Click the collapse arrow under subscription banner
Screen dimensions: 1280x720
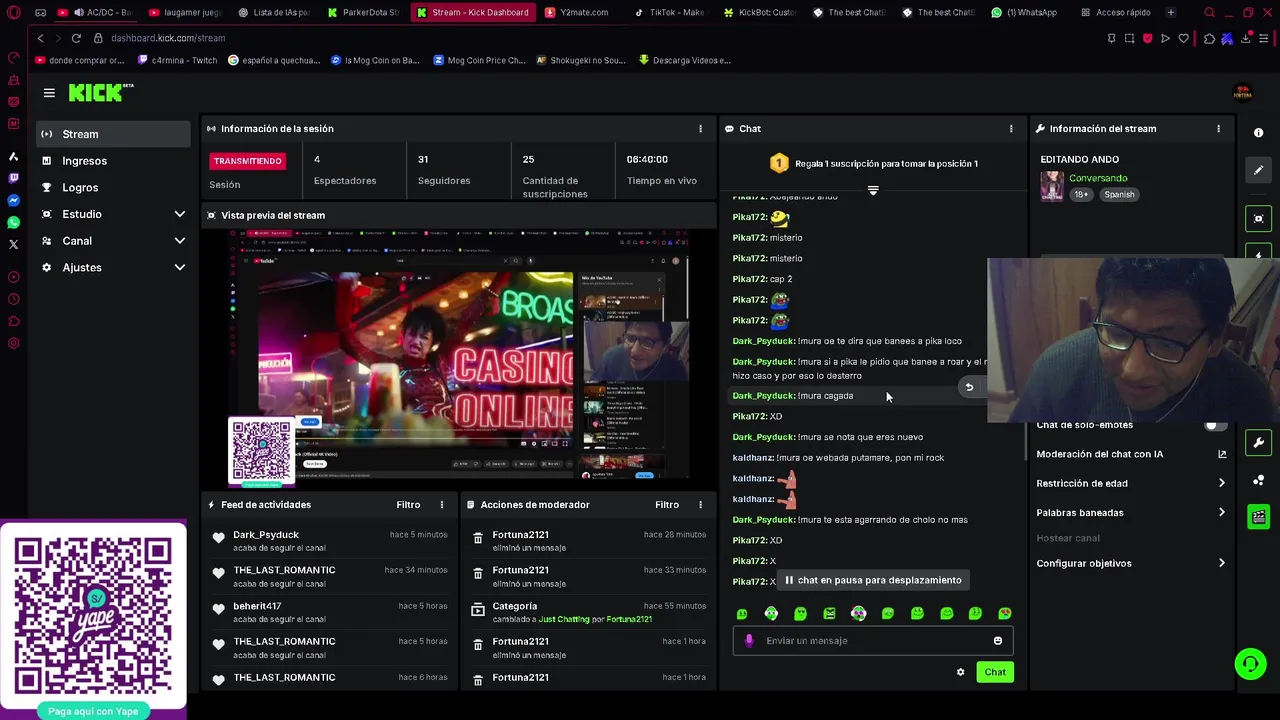873,190
